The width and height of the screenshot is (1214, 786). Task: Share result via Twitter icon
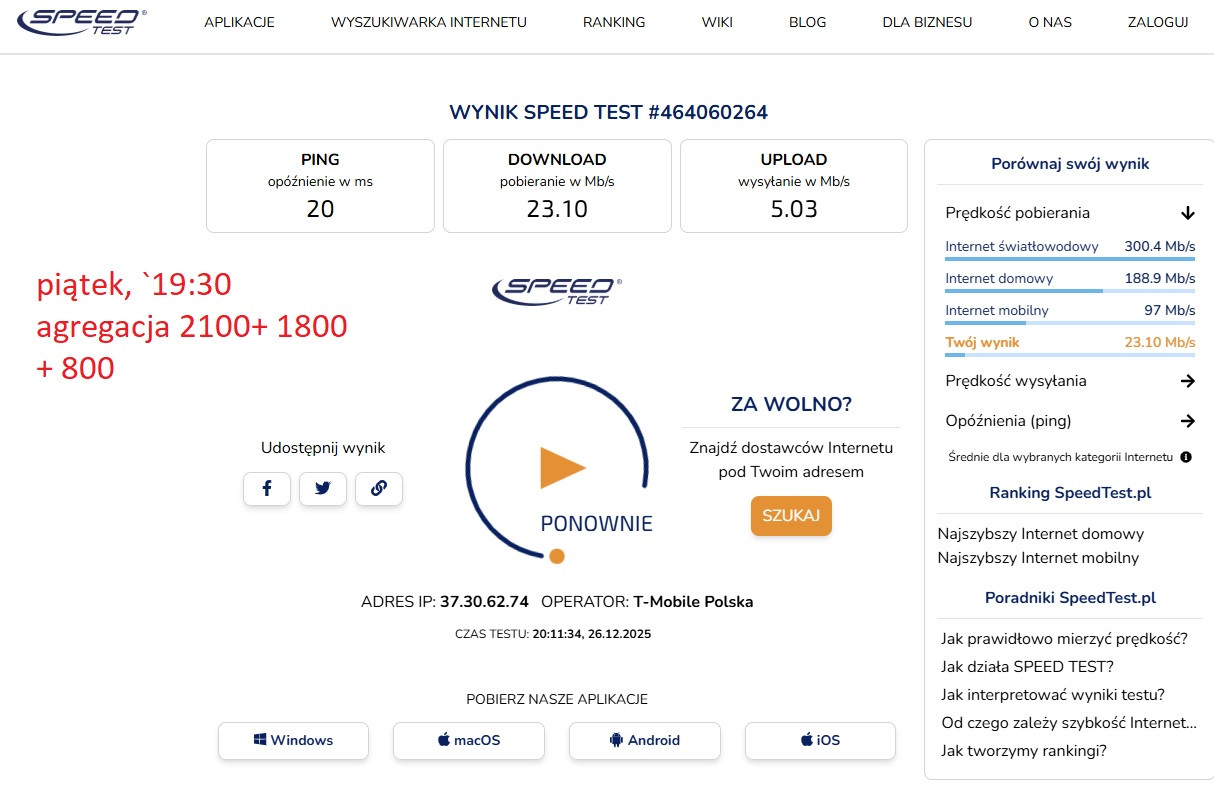[322, 489]
